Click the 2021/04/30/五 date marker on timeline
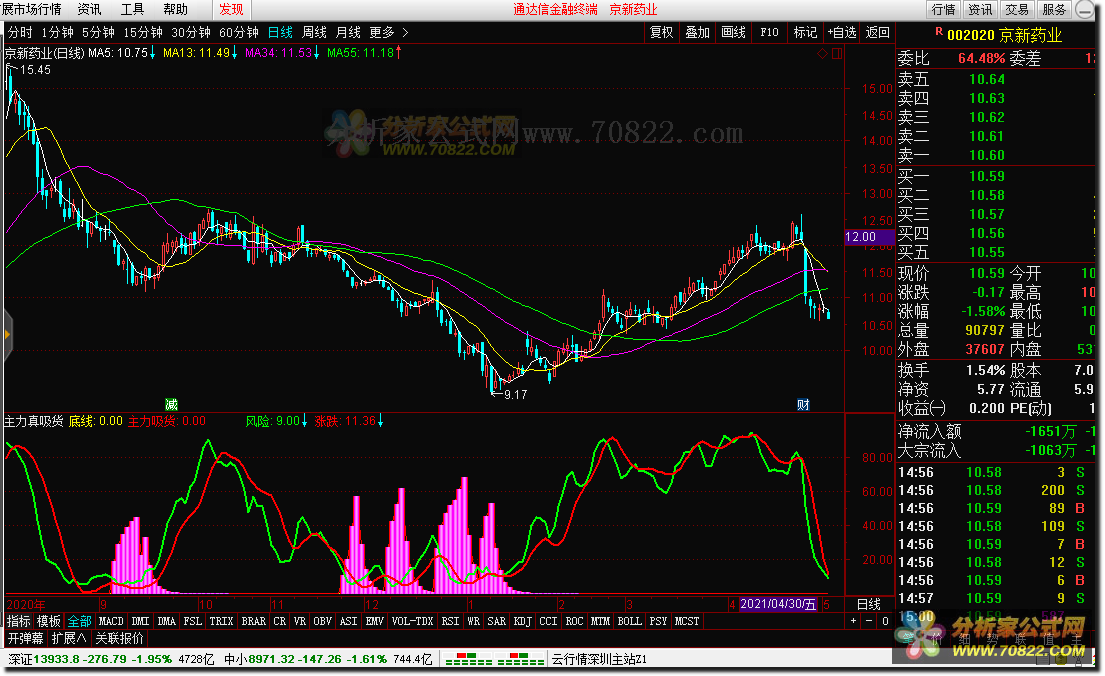Viewport: 1105px width, 676px height. coord(779,604)
